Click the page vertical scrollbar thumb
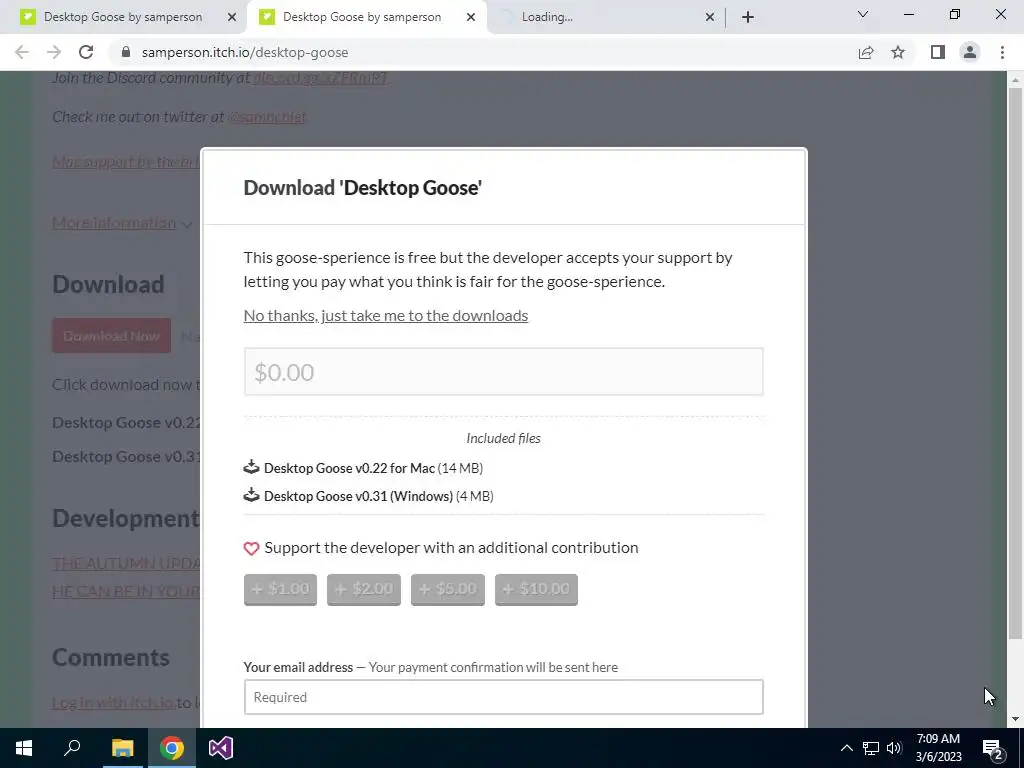The width and height of the screenshot is (1024, 768). tap(1015, 362)
